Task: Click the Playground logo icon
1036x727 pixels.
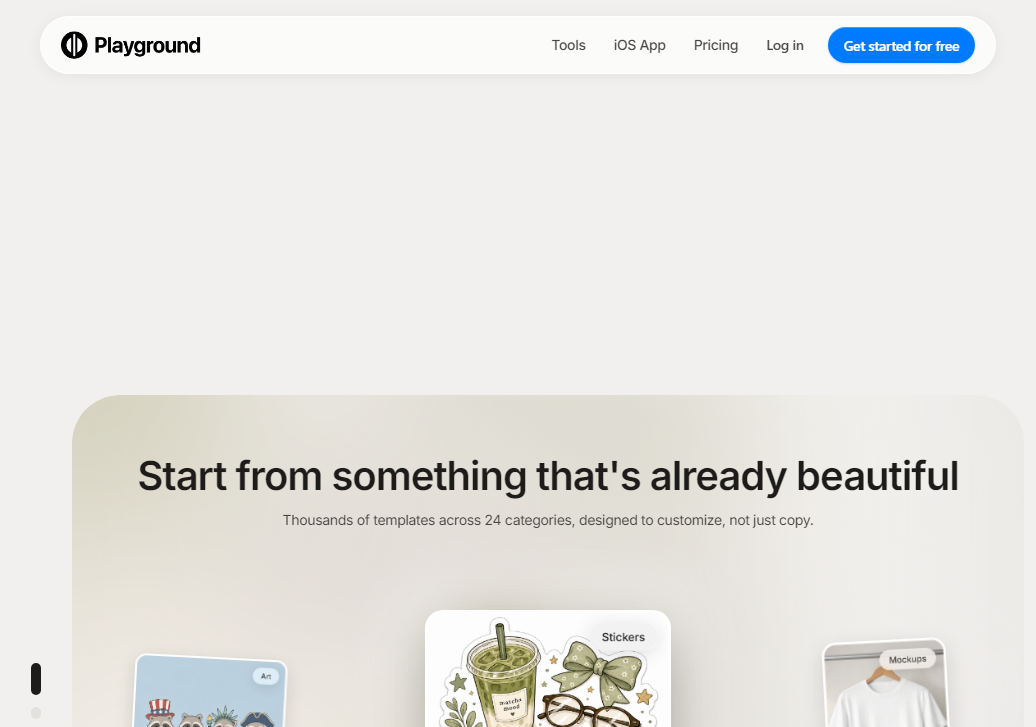Action: 74,45
